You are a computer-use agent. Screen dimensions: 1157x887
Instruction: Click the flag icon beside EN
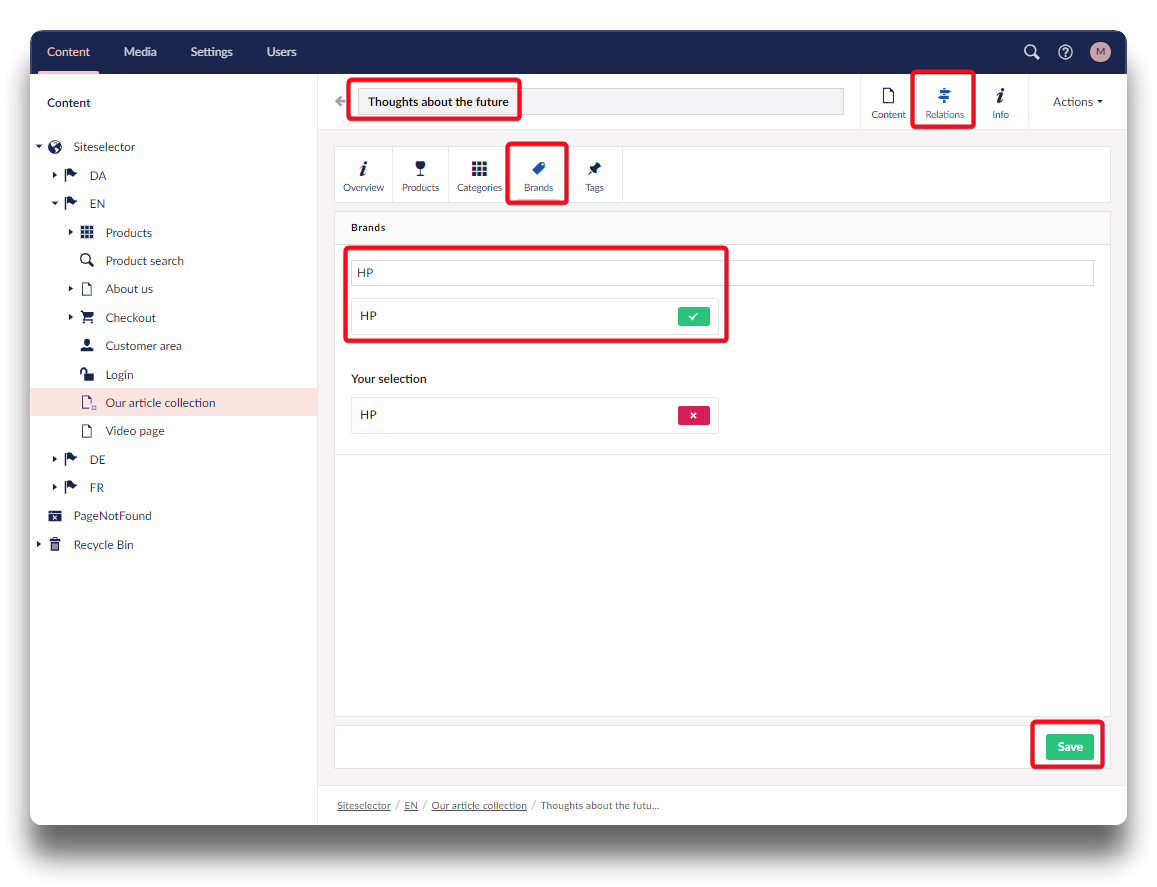(71, 203)
